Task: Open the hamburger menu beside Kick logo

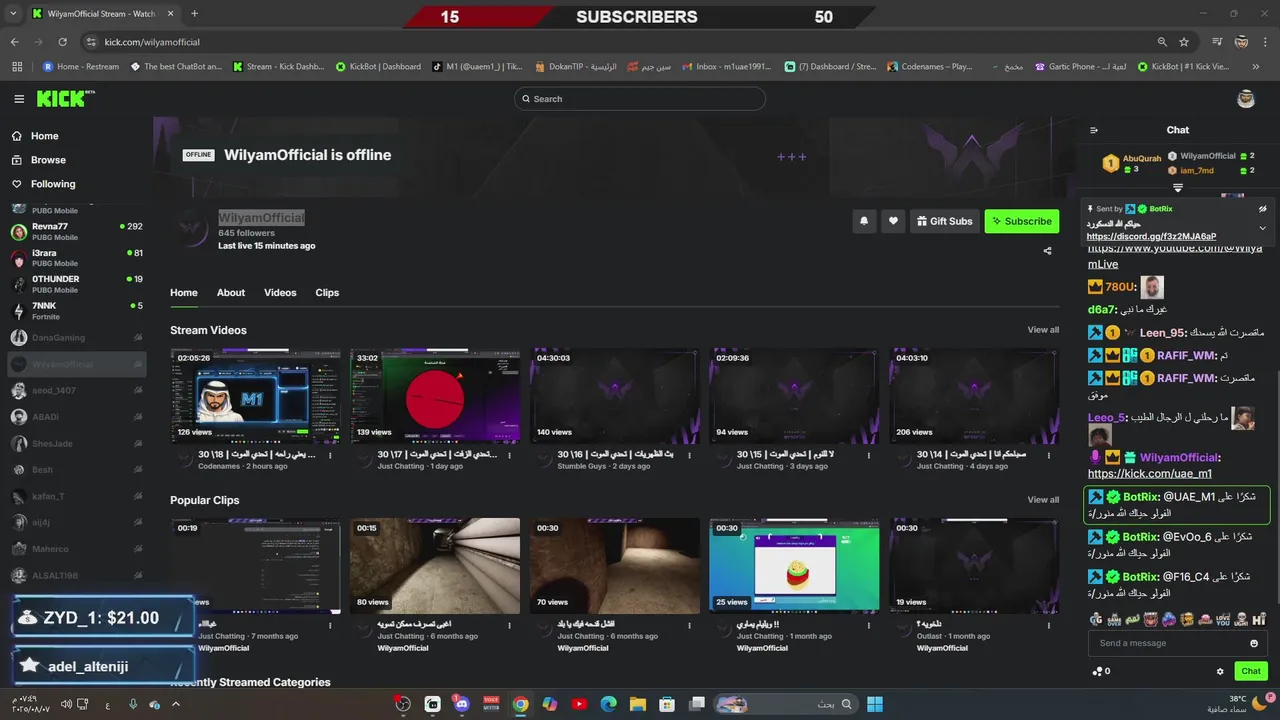Action: click(x=19, y=99)
